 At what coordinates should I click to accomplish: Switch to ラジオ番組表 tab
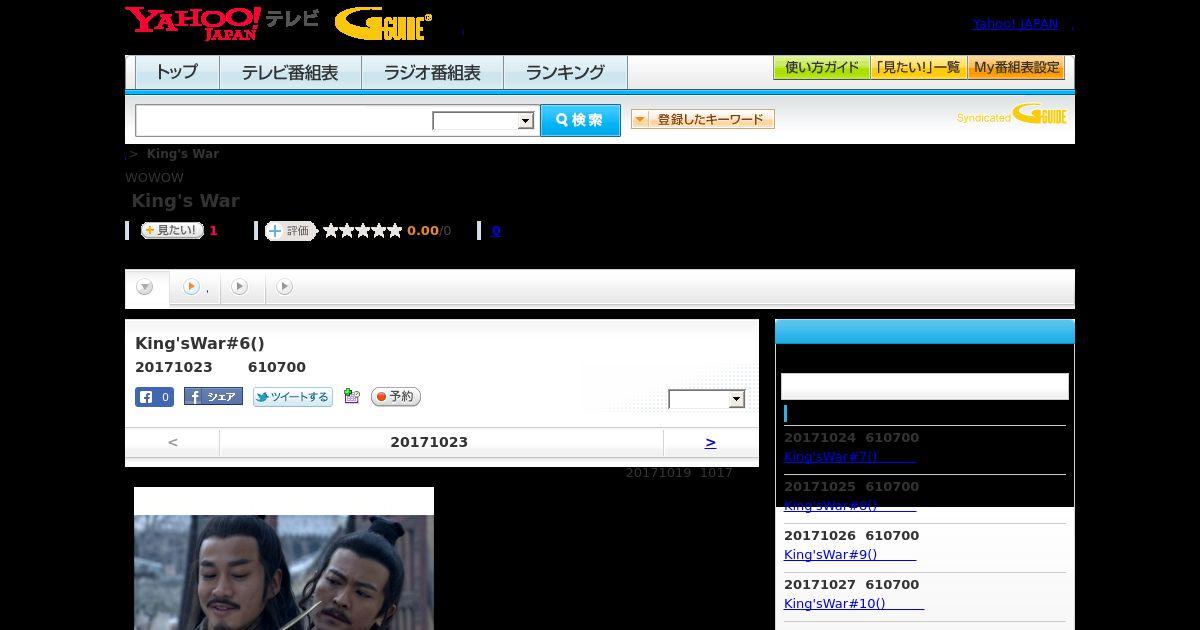tap(432, 72)
